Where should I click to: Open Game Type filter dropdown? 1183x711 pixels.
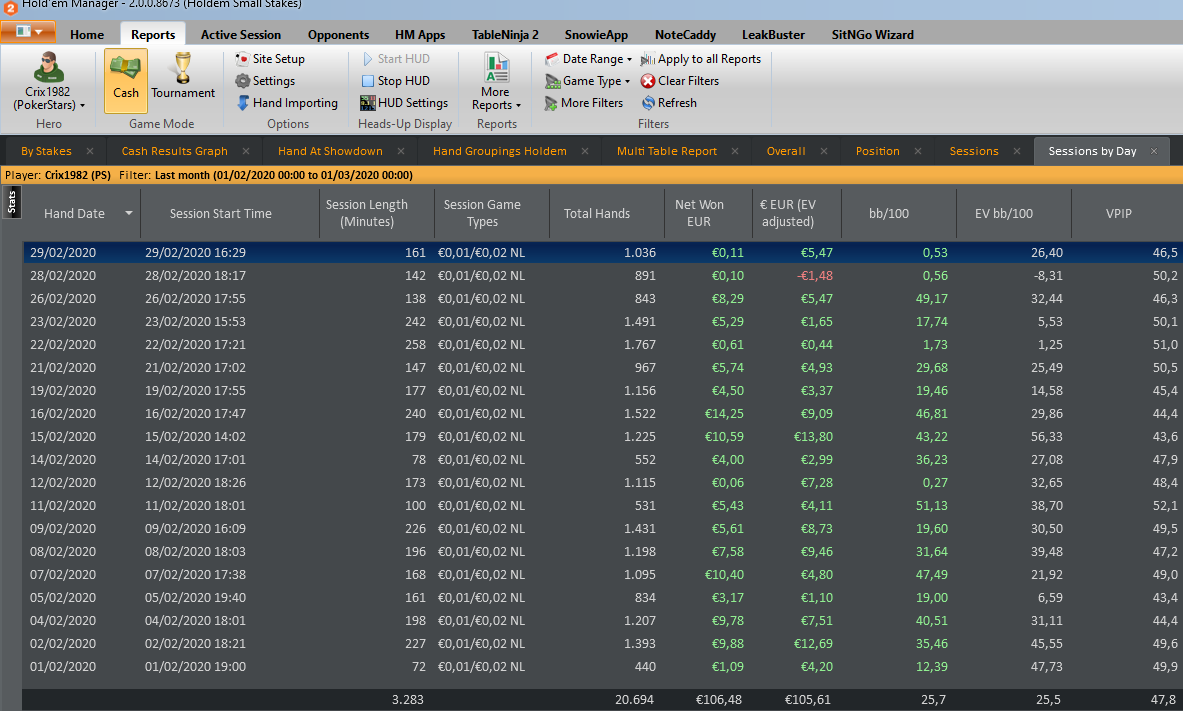pos(587,81)
